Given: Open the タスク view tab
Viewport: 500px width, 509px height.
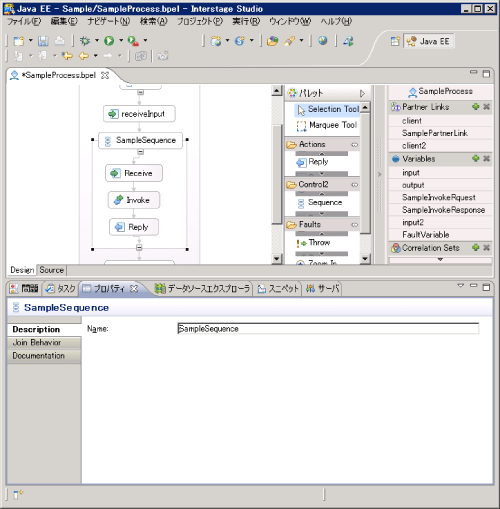Looking at the screenshot, I should 61,288.
